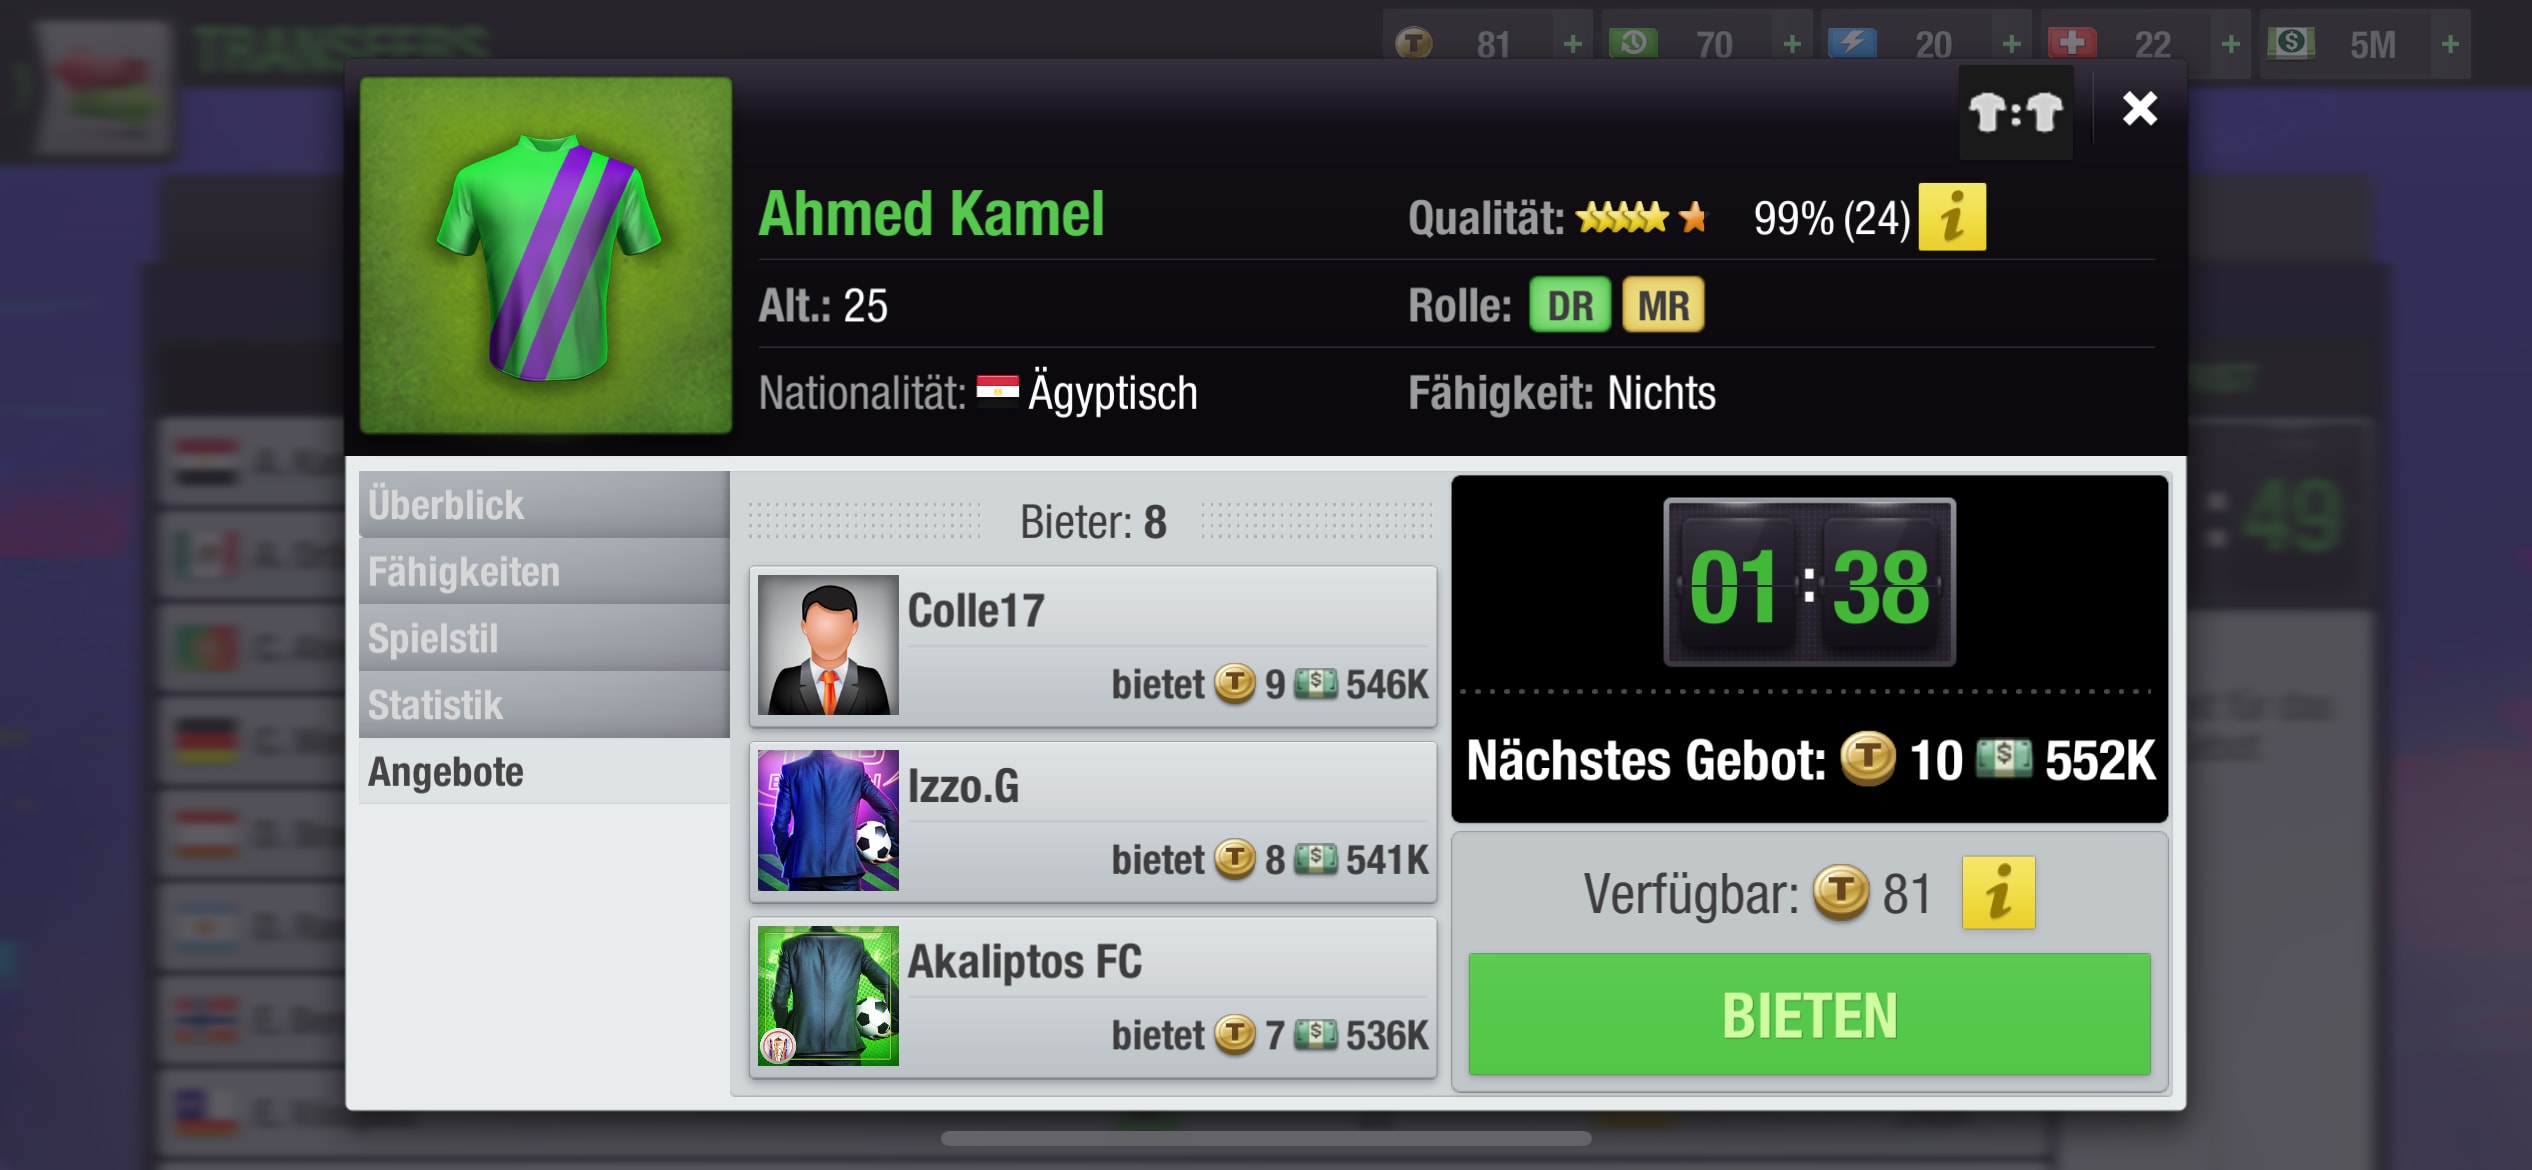This screenshot has width=2532, height=1170.
Task: Tap the green DR role badge
Action: (x=1569, y=306)
